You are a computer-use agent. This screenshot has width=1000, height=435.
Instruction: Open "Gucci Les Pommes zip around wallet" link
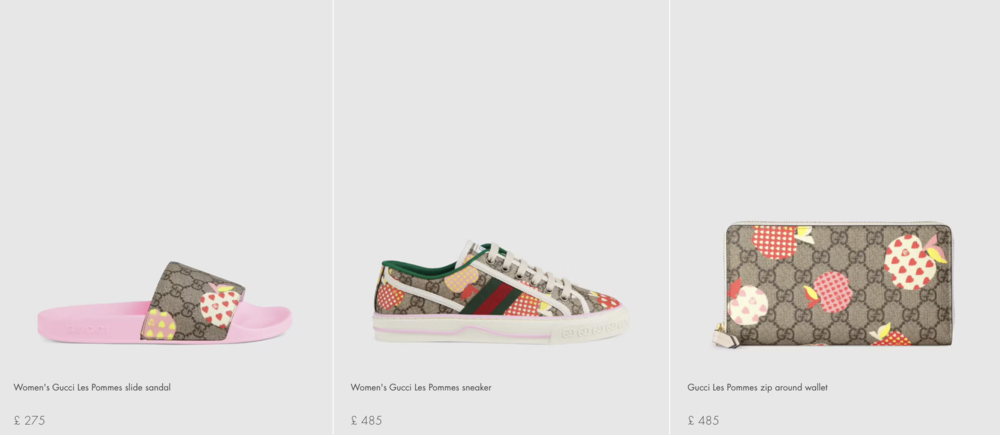pyautogui.click(x=757, y=387)
